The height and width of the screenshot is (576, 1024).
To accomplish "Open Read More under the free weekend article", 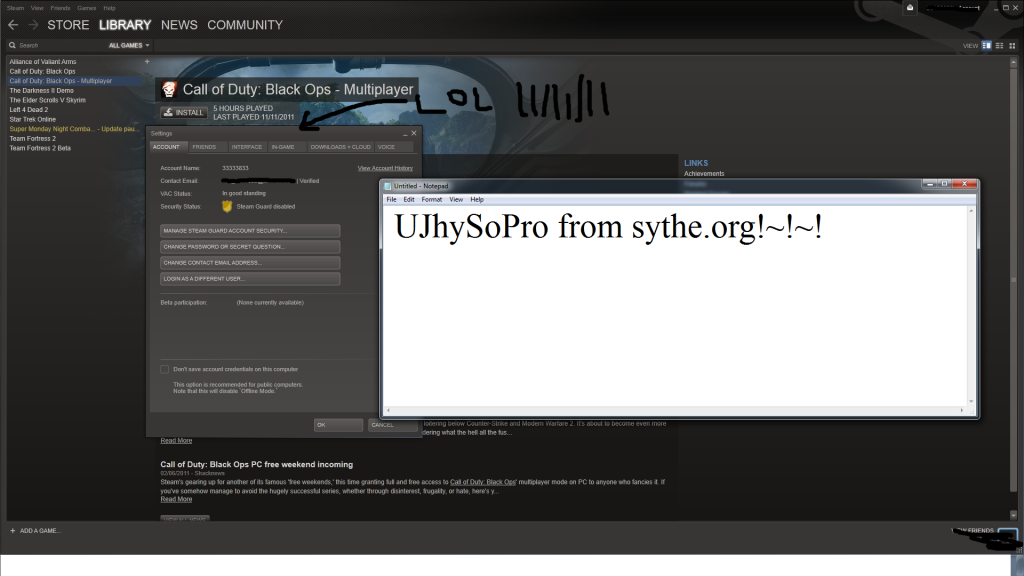I will pyautogui.click(x=176, y=499).
